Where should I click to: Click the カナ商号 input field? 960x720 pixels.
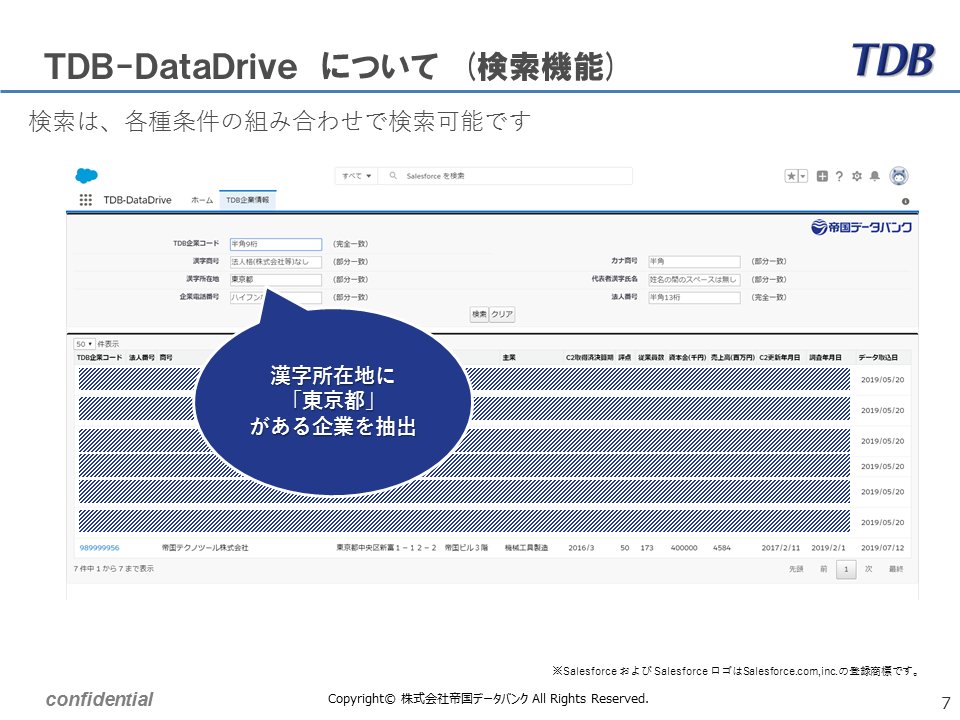(x=694, y=261)
